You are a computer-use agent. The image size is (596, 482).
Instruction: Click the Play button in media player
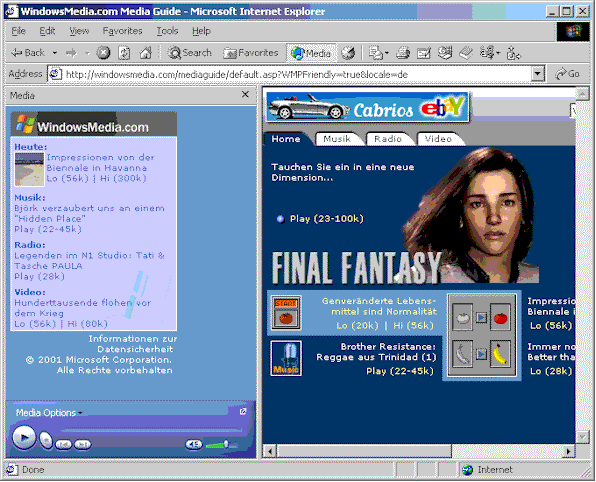pos(24,438)
